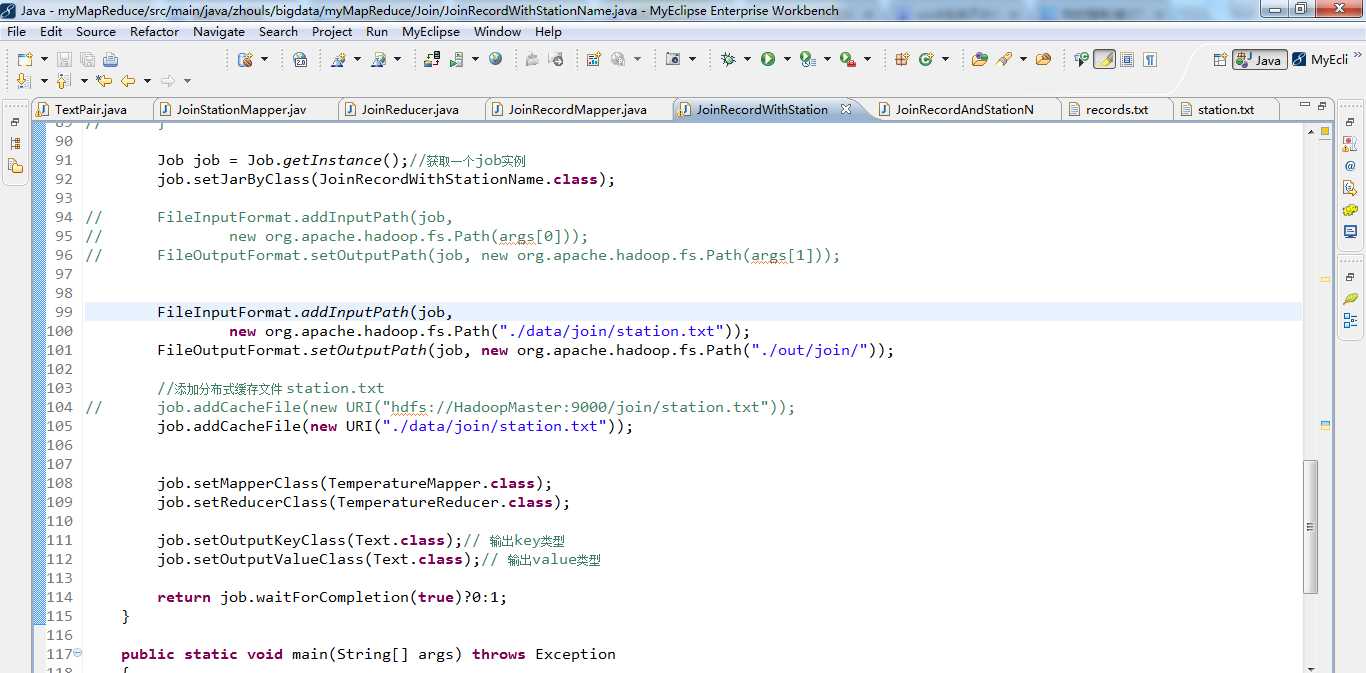Open the camera capture dropdown arrow

pos(692,59)
